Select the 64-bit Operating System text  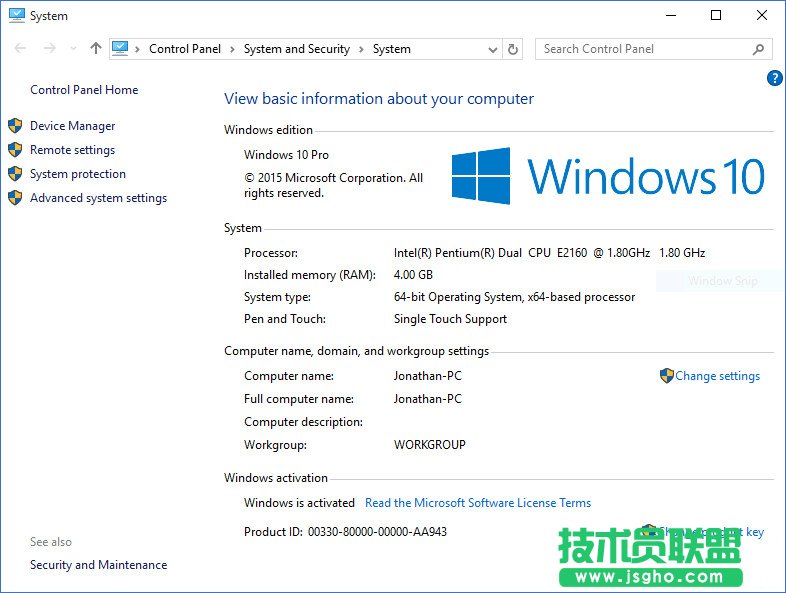[x=514, y=297]
